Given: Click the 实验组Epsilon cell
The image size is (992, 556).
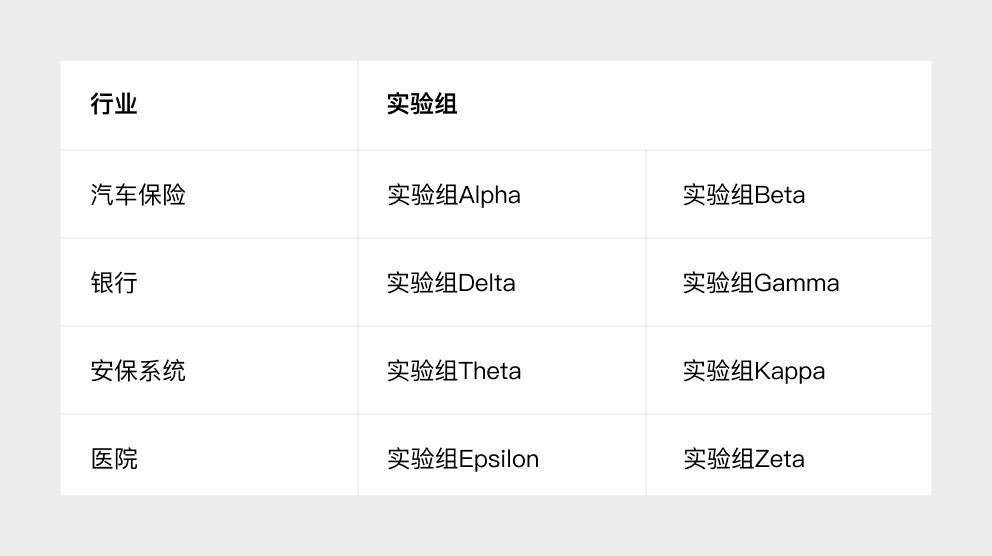Looking at the screenshot, I should coord(502,455).
